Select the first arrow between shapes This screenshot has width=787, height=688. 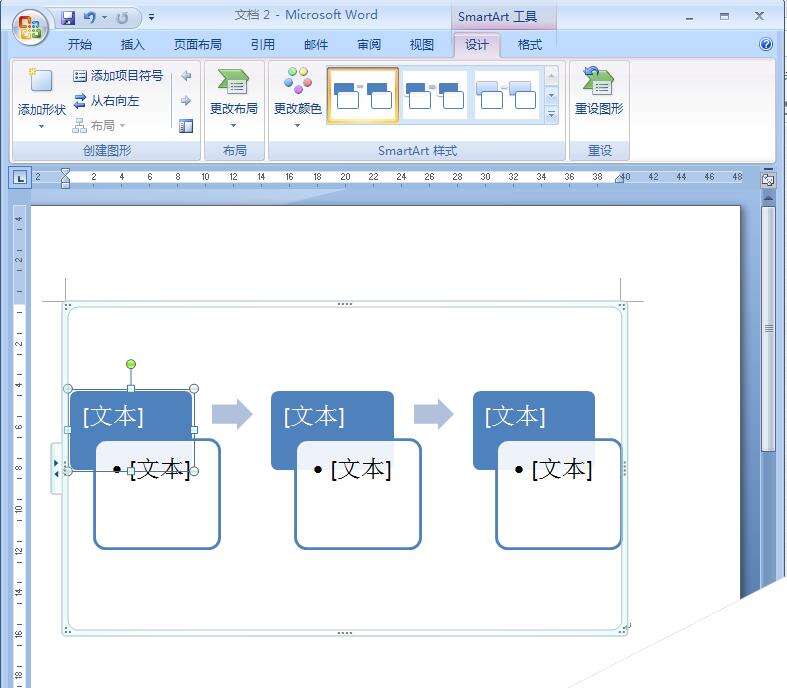232,415
